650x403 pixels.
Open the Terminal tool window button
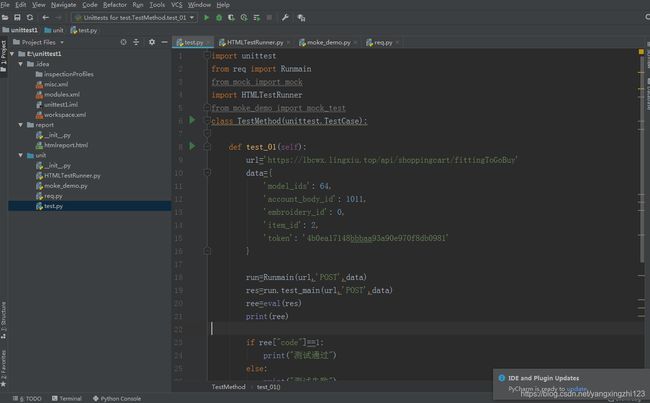coord(67,398)
